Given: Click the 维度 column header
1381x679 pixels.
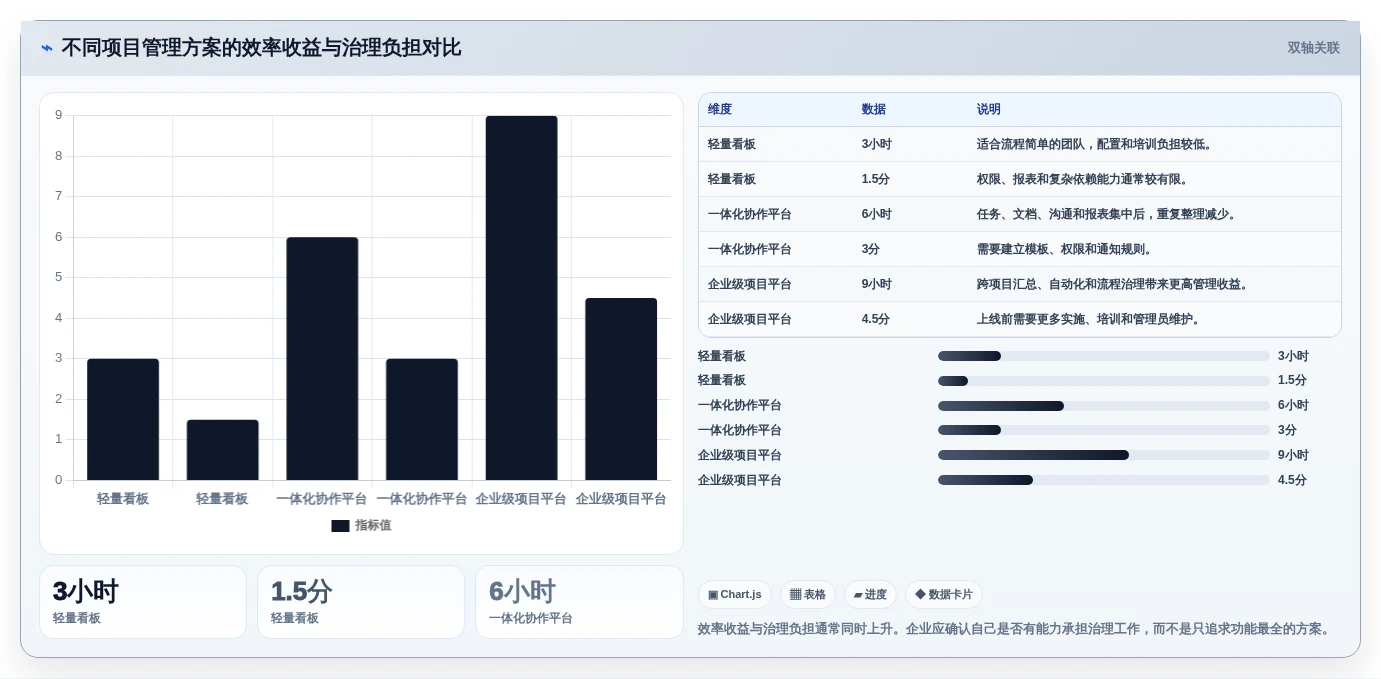Looking at the screenshot, I should 720,110.
